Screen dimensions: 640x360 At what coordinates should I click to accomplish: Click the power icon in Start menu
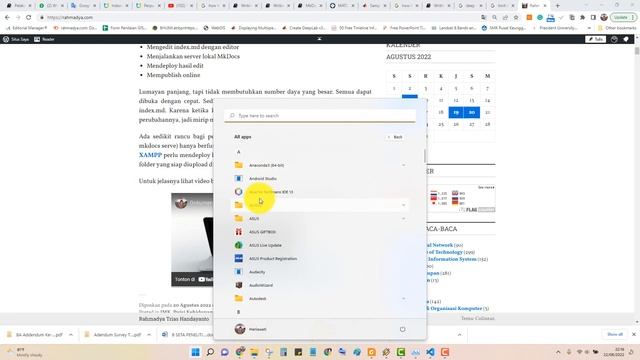402,329
